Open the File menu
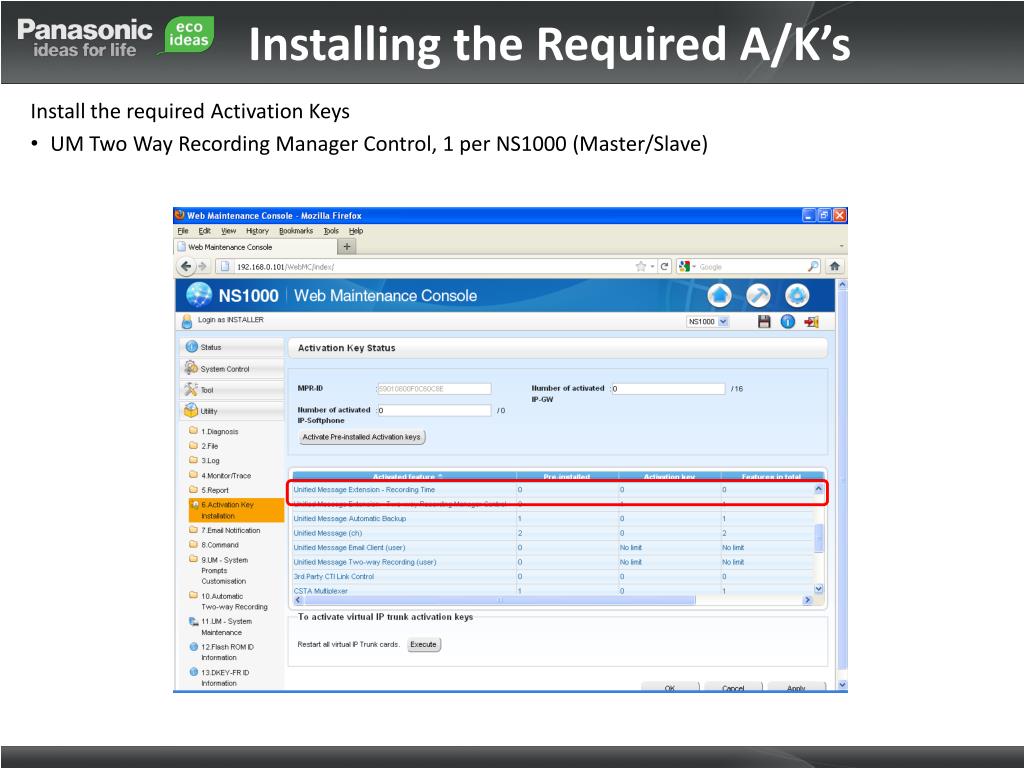 coord(183,231)
